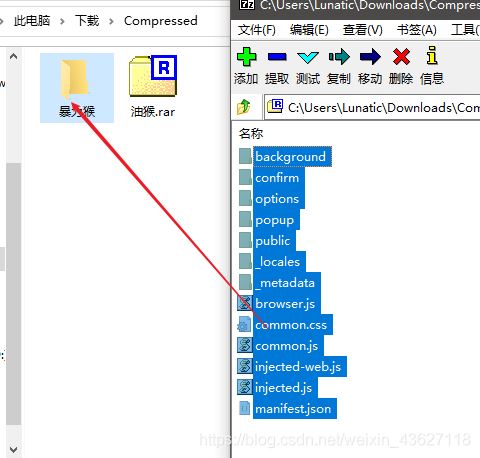Click the 复制 (Copy) arrow icon
This screenshot has height=458, width=480.
click(339, 57)
